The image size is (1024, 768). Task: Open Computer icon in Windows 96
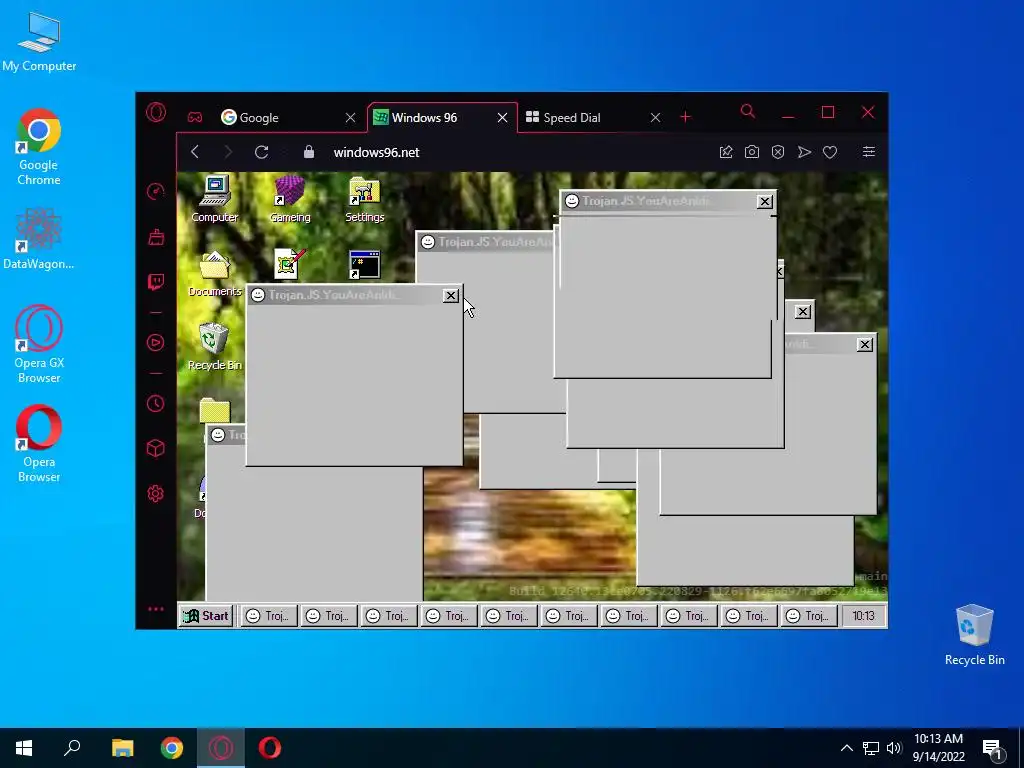[x=215, y=199]
